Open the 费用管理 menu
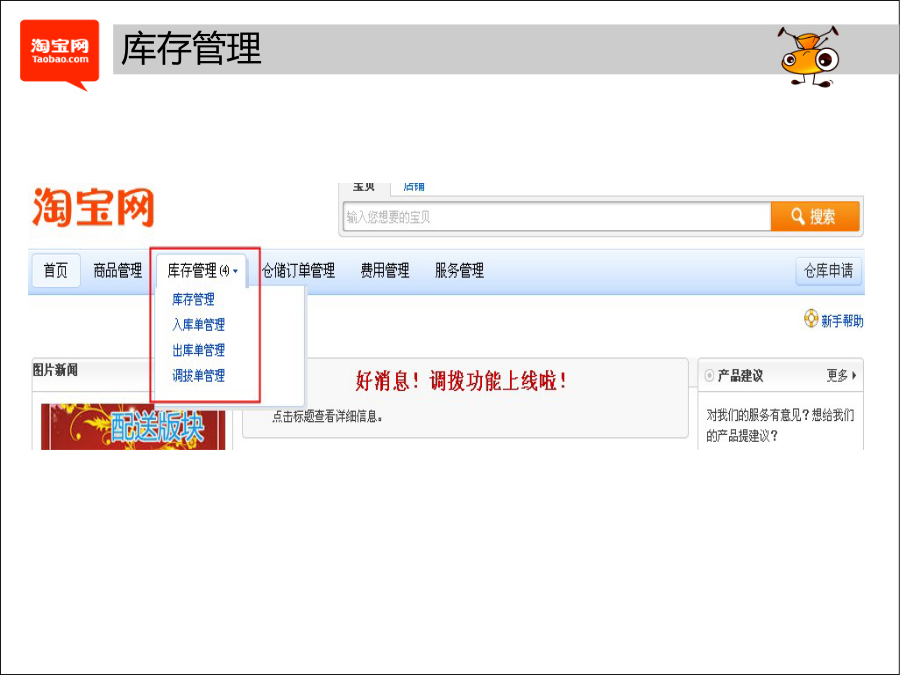Screen dimensions: 900x675 pos(385,270)
